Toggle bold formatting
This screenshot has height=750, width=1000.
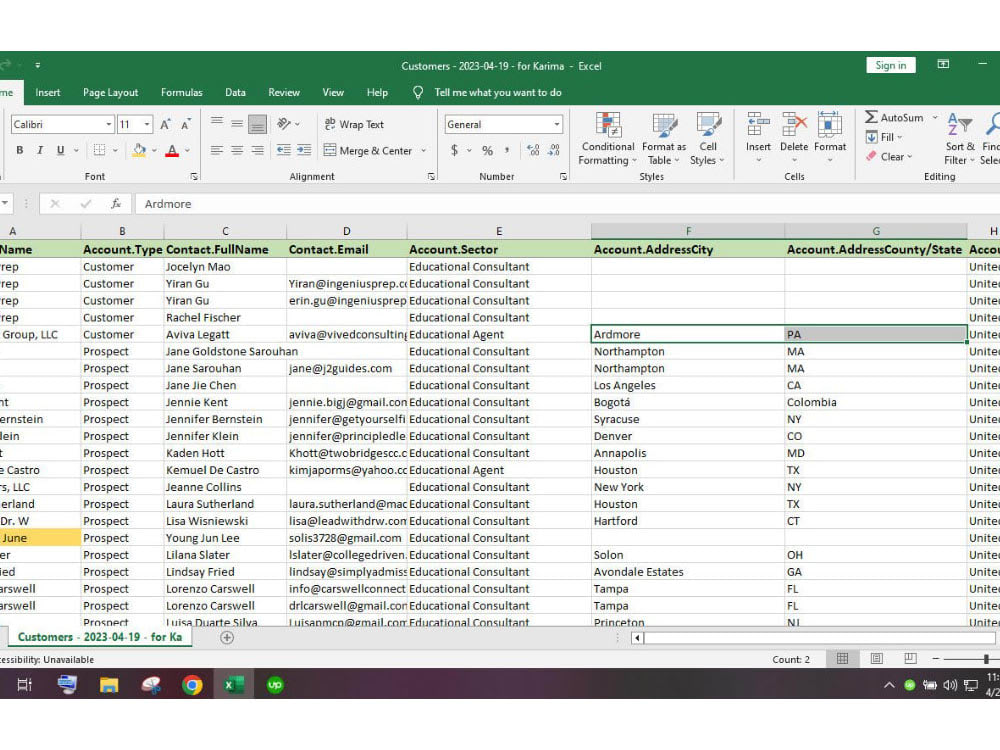20,148
